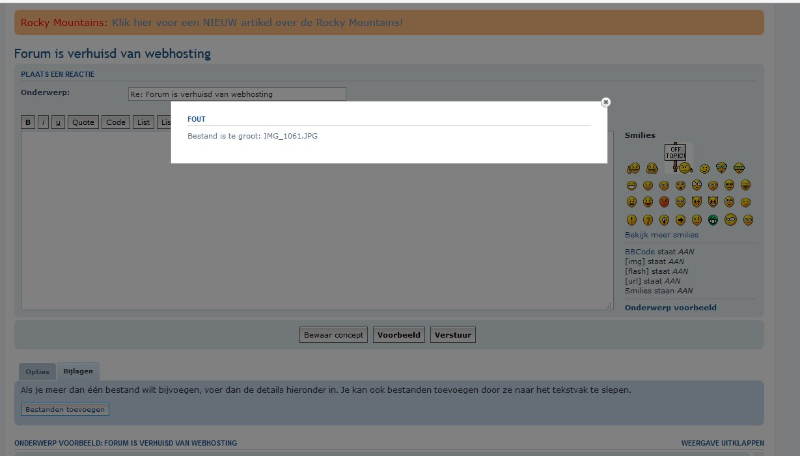Apply bold with the B button
Viewport: 800px width, 456px height.
pos(28,122)
